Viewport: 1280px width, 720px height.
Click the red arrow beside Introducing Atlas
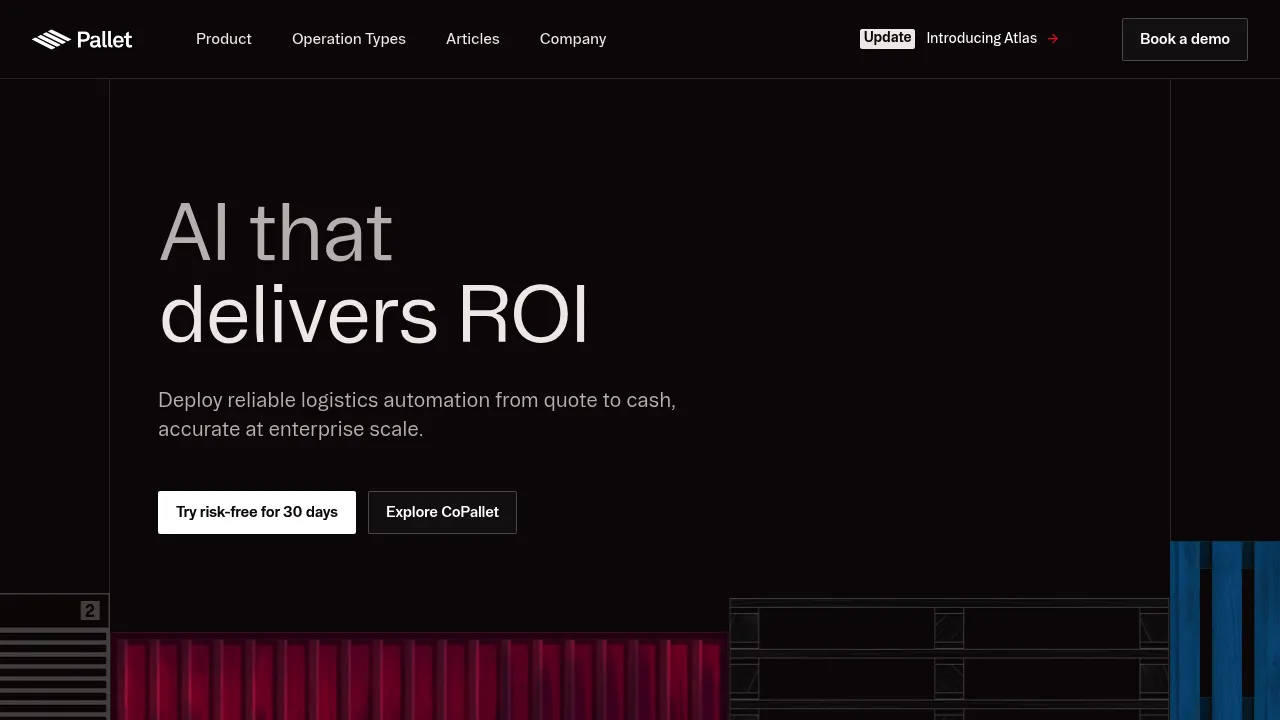[1053, 39]
